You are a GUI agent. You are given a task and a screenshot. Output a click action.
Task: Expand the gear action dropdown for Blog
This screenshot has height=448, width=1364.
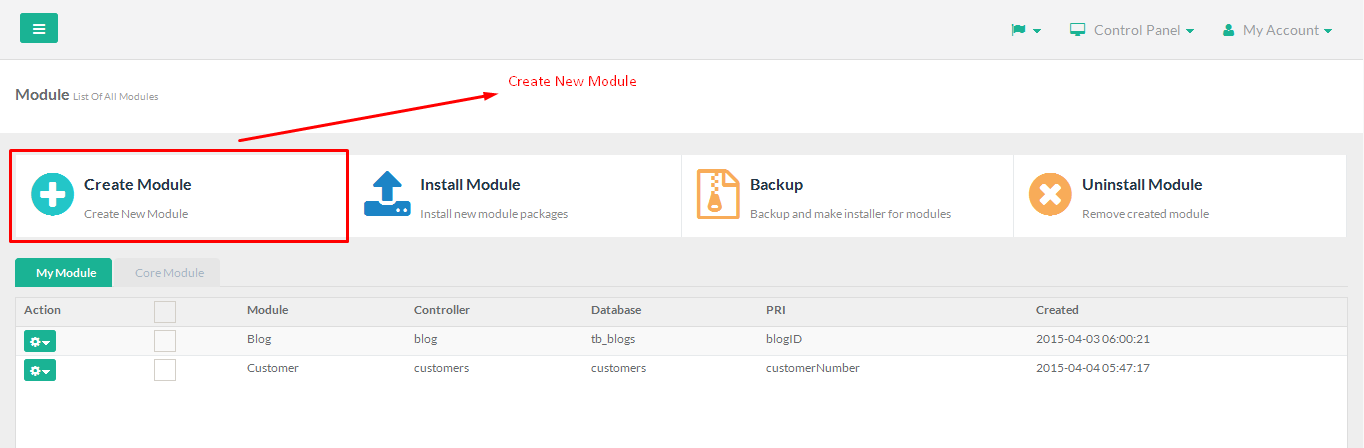40,341
